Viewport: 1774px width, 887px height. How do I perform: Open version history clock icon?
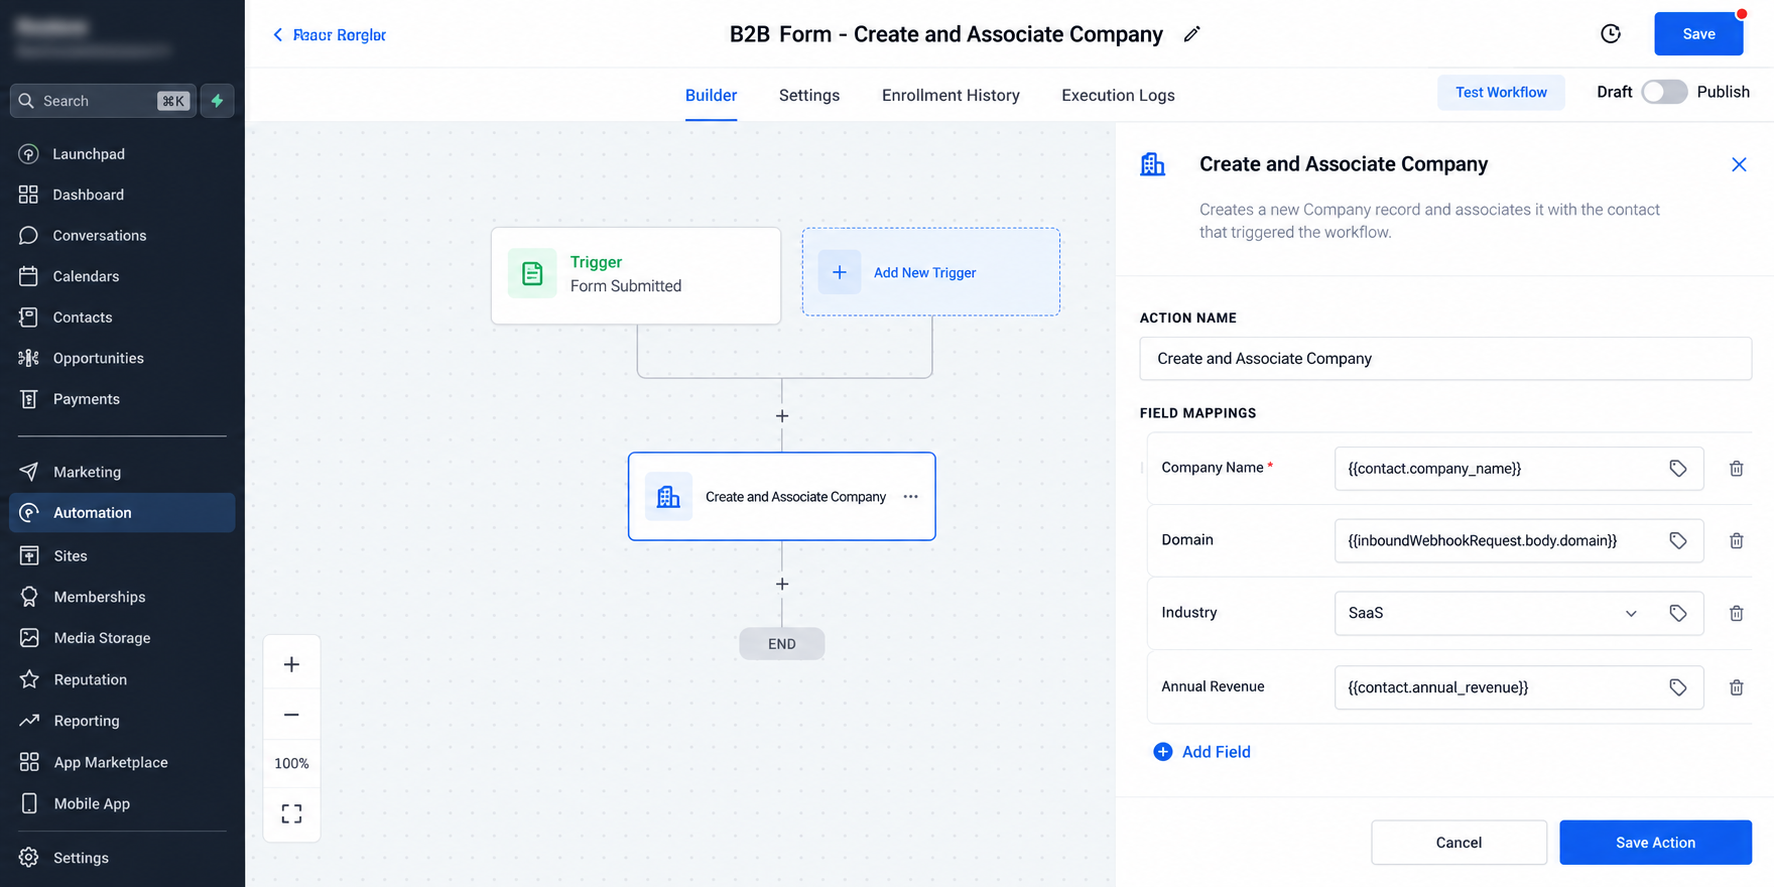1610,34
